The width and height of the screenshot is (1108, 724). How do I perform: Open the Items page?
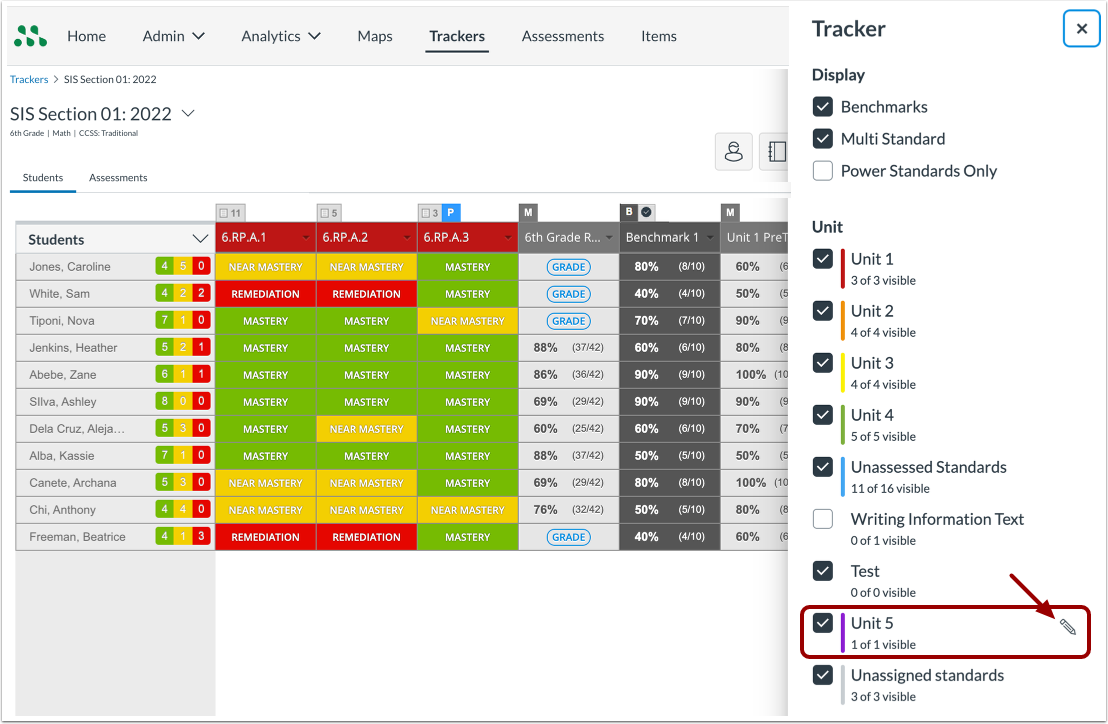point(659,36)
